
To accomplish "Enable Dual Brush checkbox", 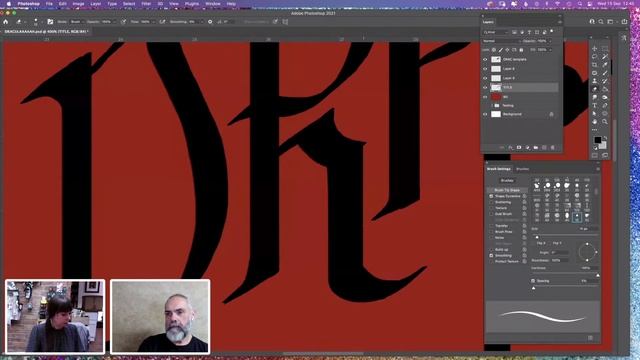I will coord(491,214).
